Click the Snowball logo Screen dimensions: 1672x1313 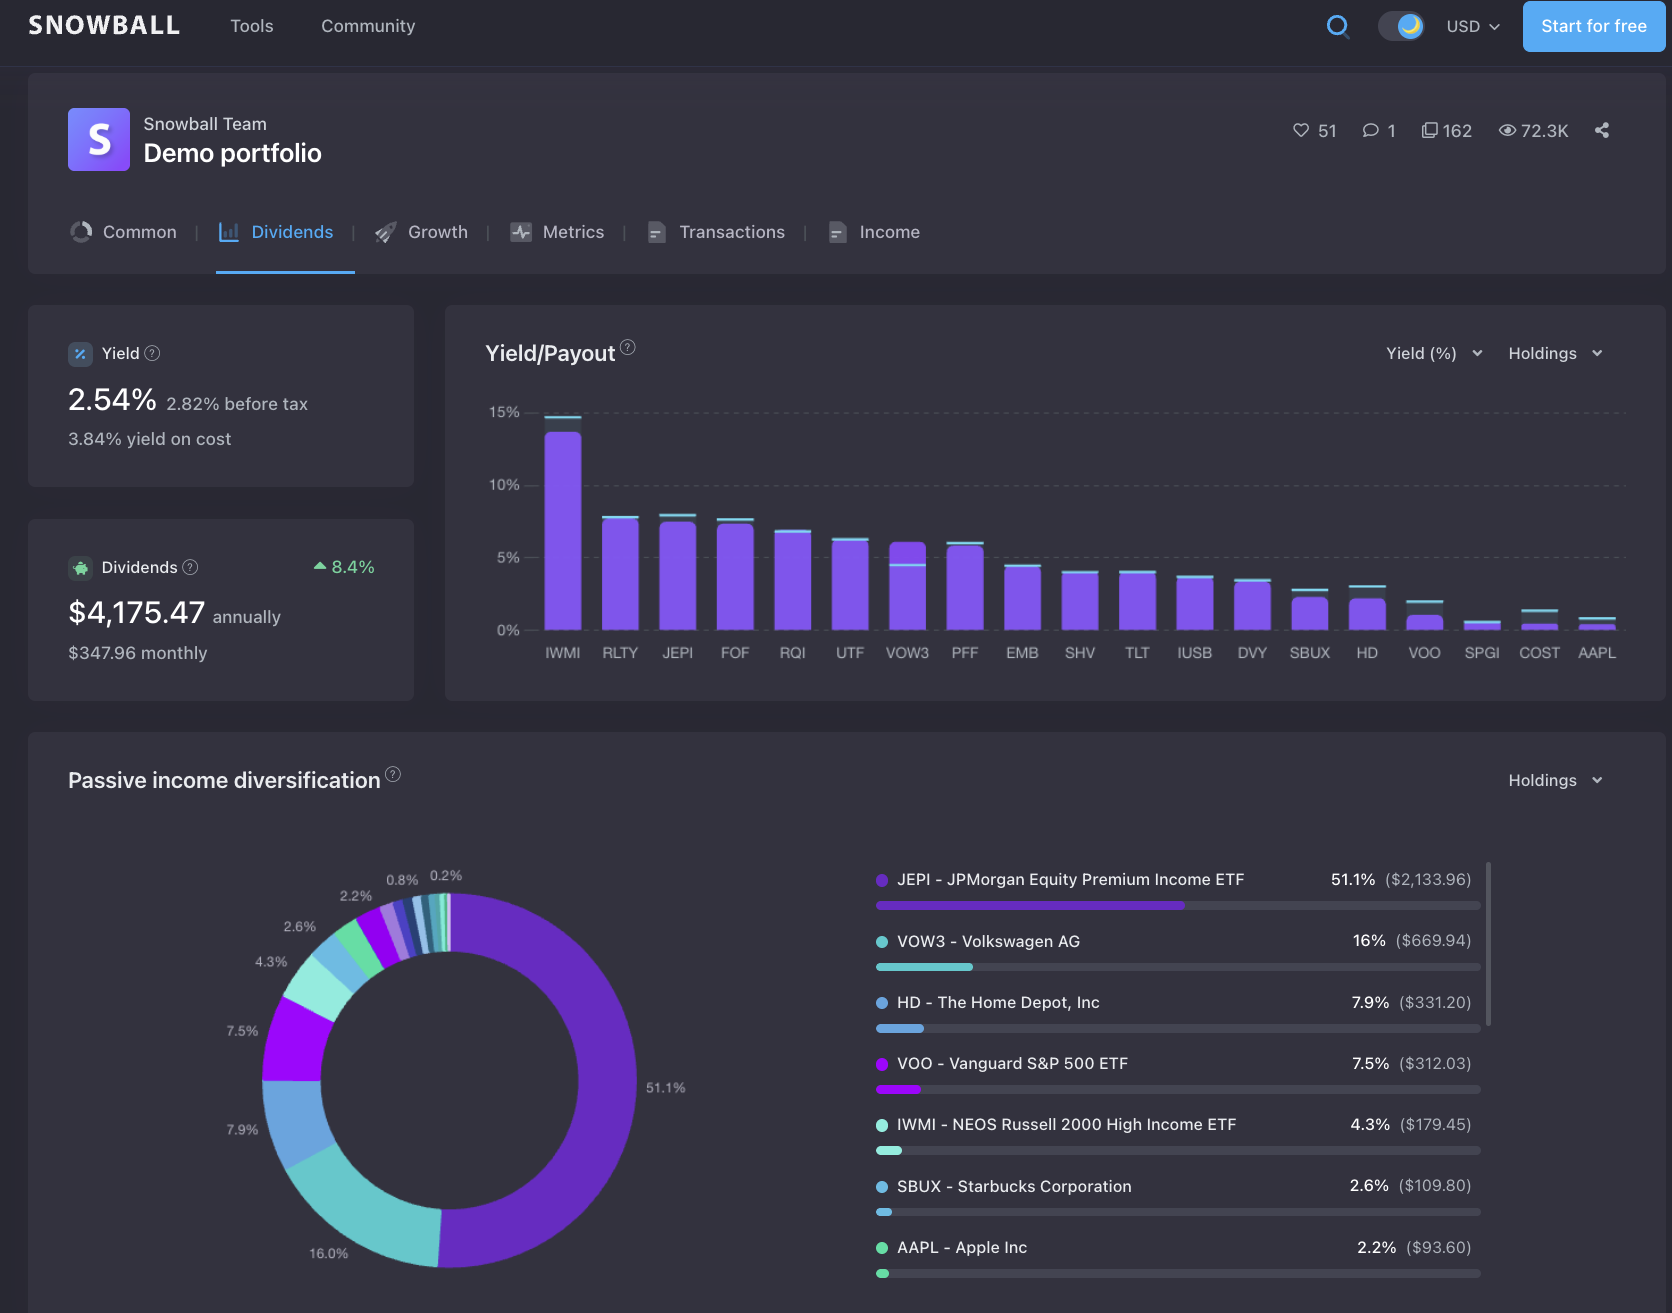tap(104, 26)
